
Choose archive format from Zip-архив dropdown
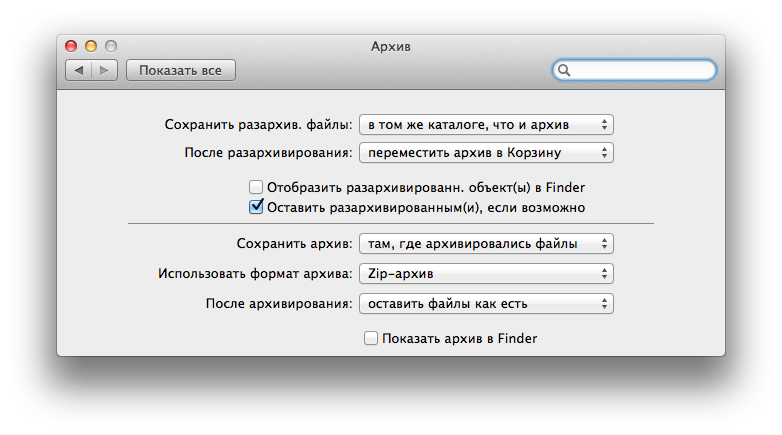pos(486,273)
